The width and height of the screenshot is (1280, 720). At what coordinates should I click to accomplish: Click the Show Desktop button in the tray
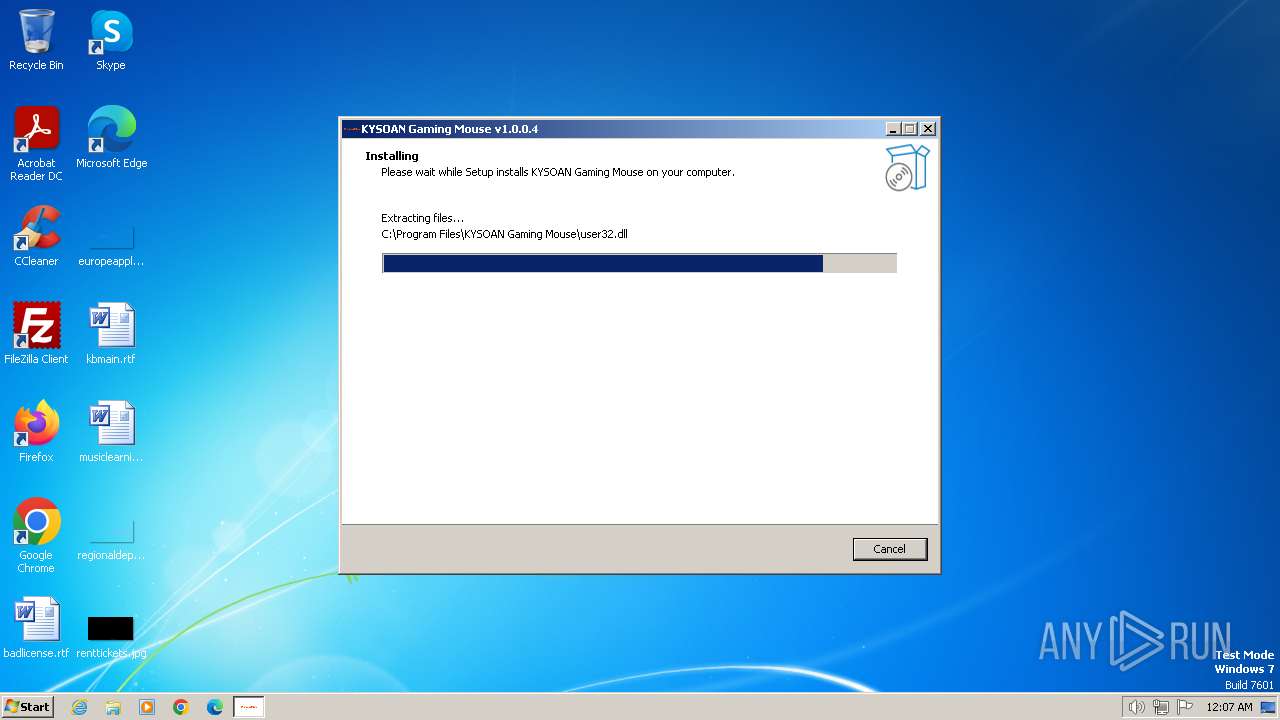coord(1269,707)
